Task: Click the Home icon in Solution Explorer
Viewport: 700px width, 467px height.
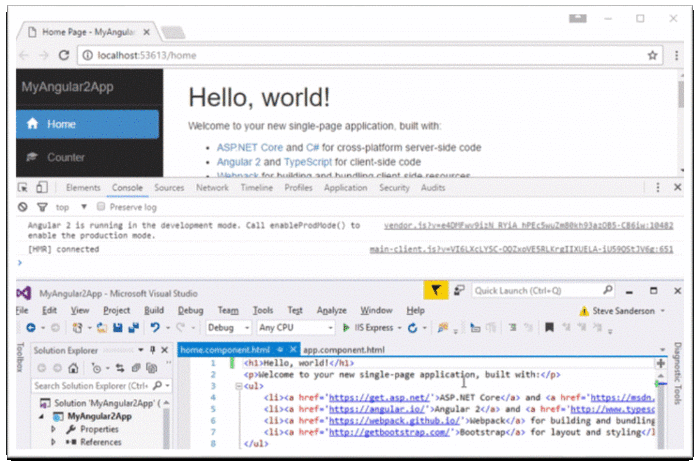Action: coord(73,368)
